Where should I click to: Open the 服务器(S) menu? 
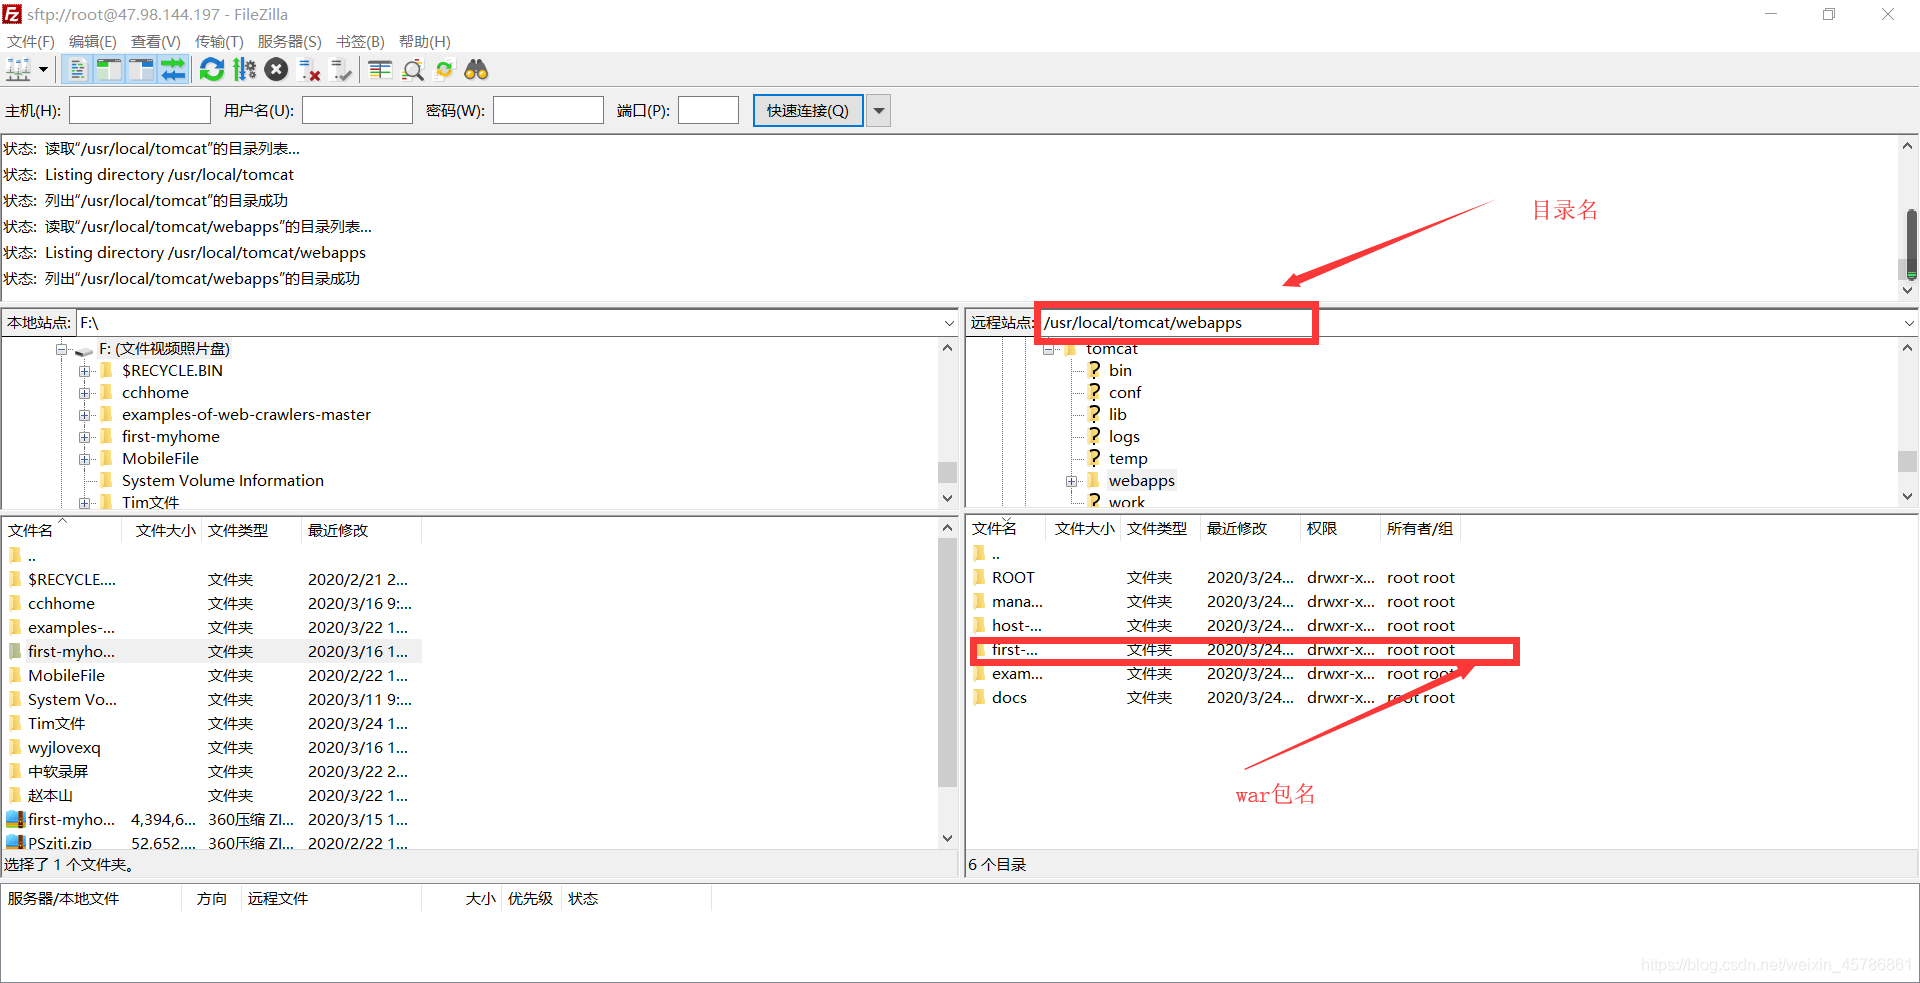tap(290, 41)
